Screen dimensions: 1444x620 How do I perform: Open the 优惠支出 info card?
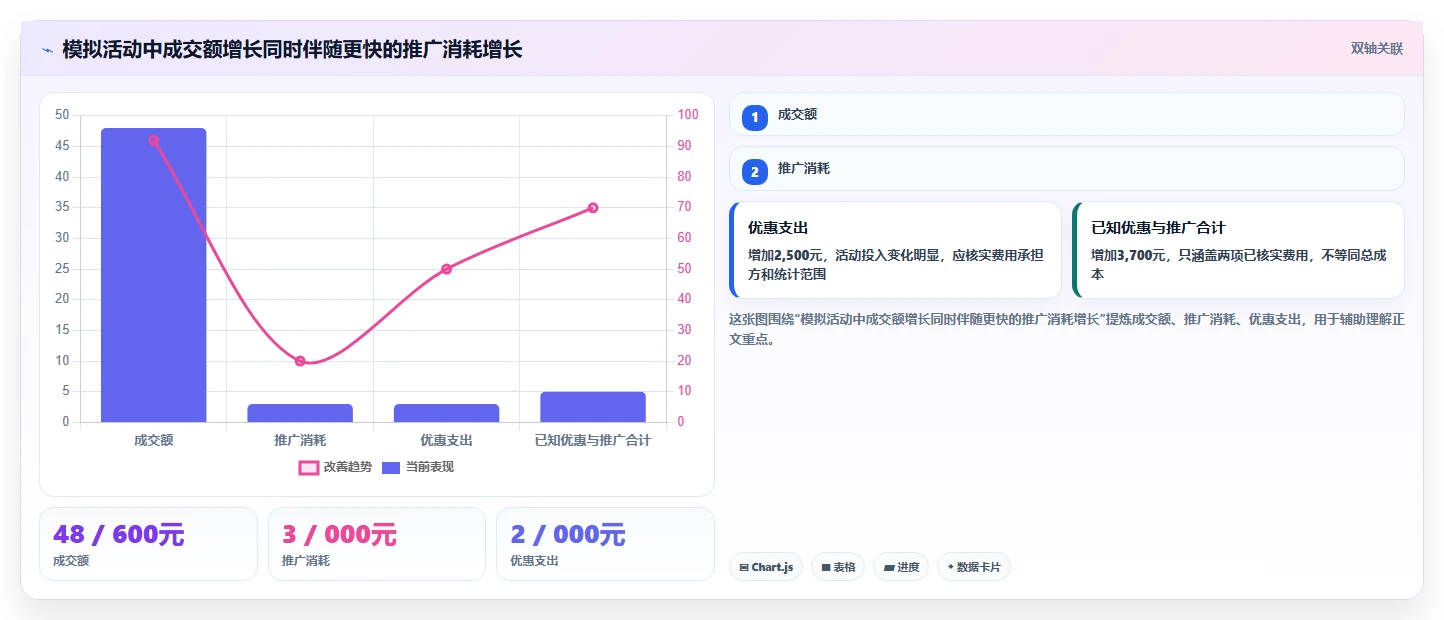coord(895,250)
